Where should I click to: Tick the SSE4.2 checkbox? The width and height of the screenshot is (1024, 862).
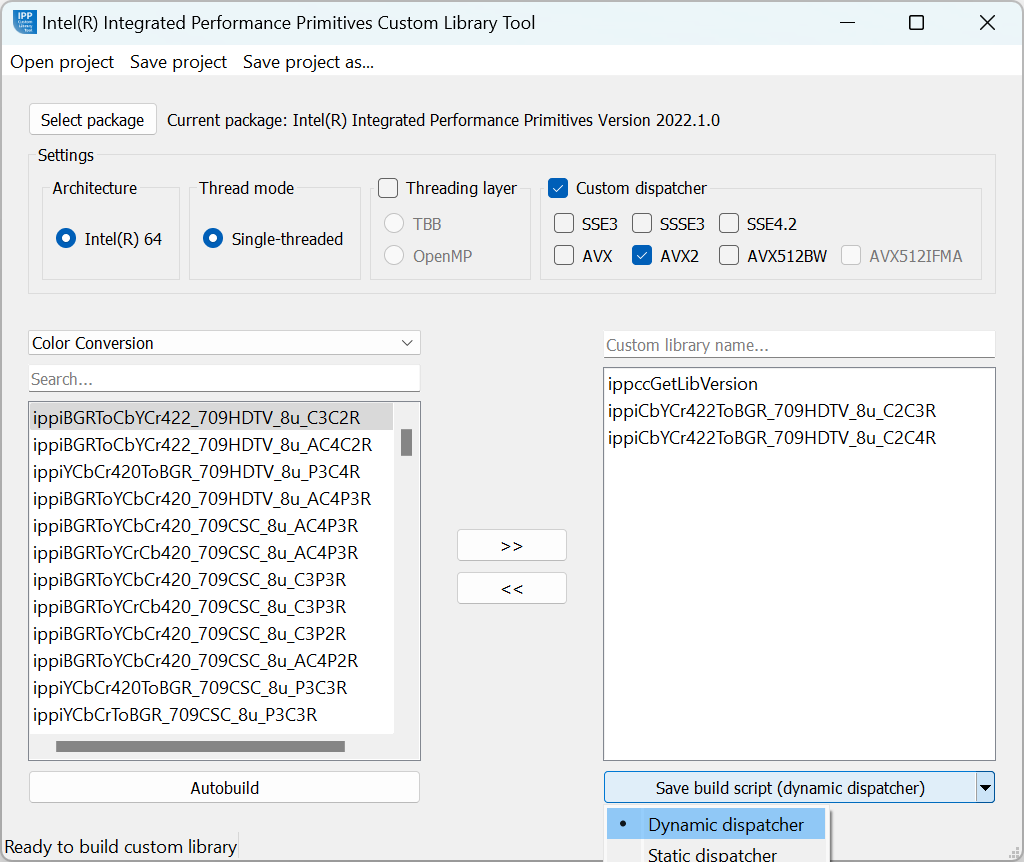pyautogui.click(x=729, y=223)
